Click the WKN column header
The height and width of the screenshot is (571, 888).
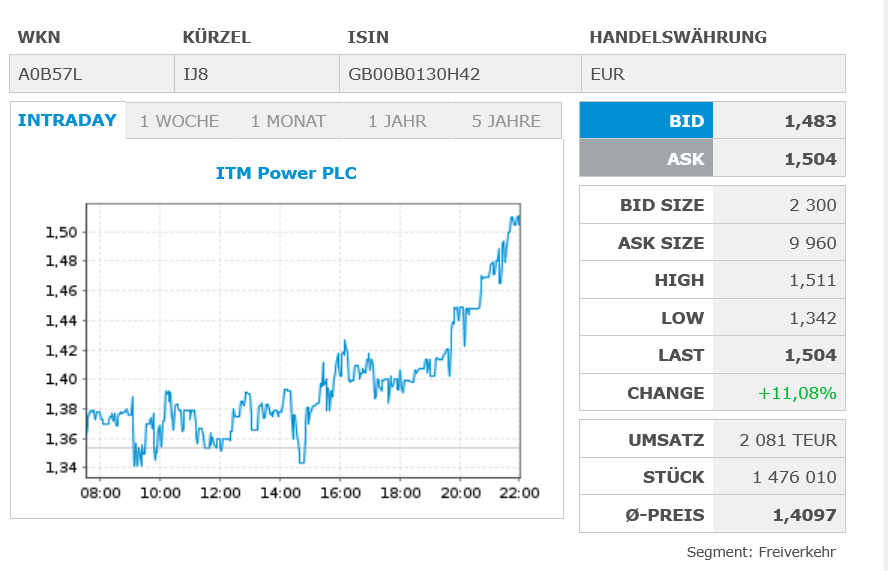(39, 37)
